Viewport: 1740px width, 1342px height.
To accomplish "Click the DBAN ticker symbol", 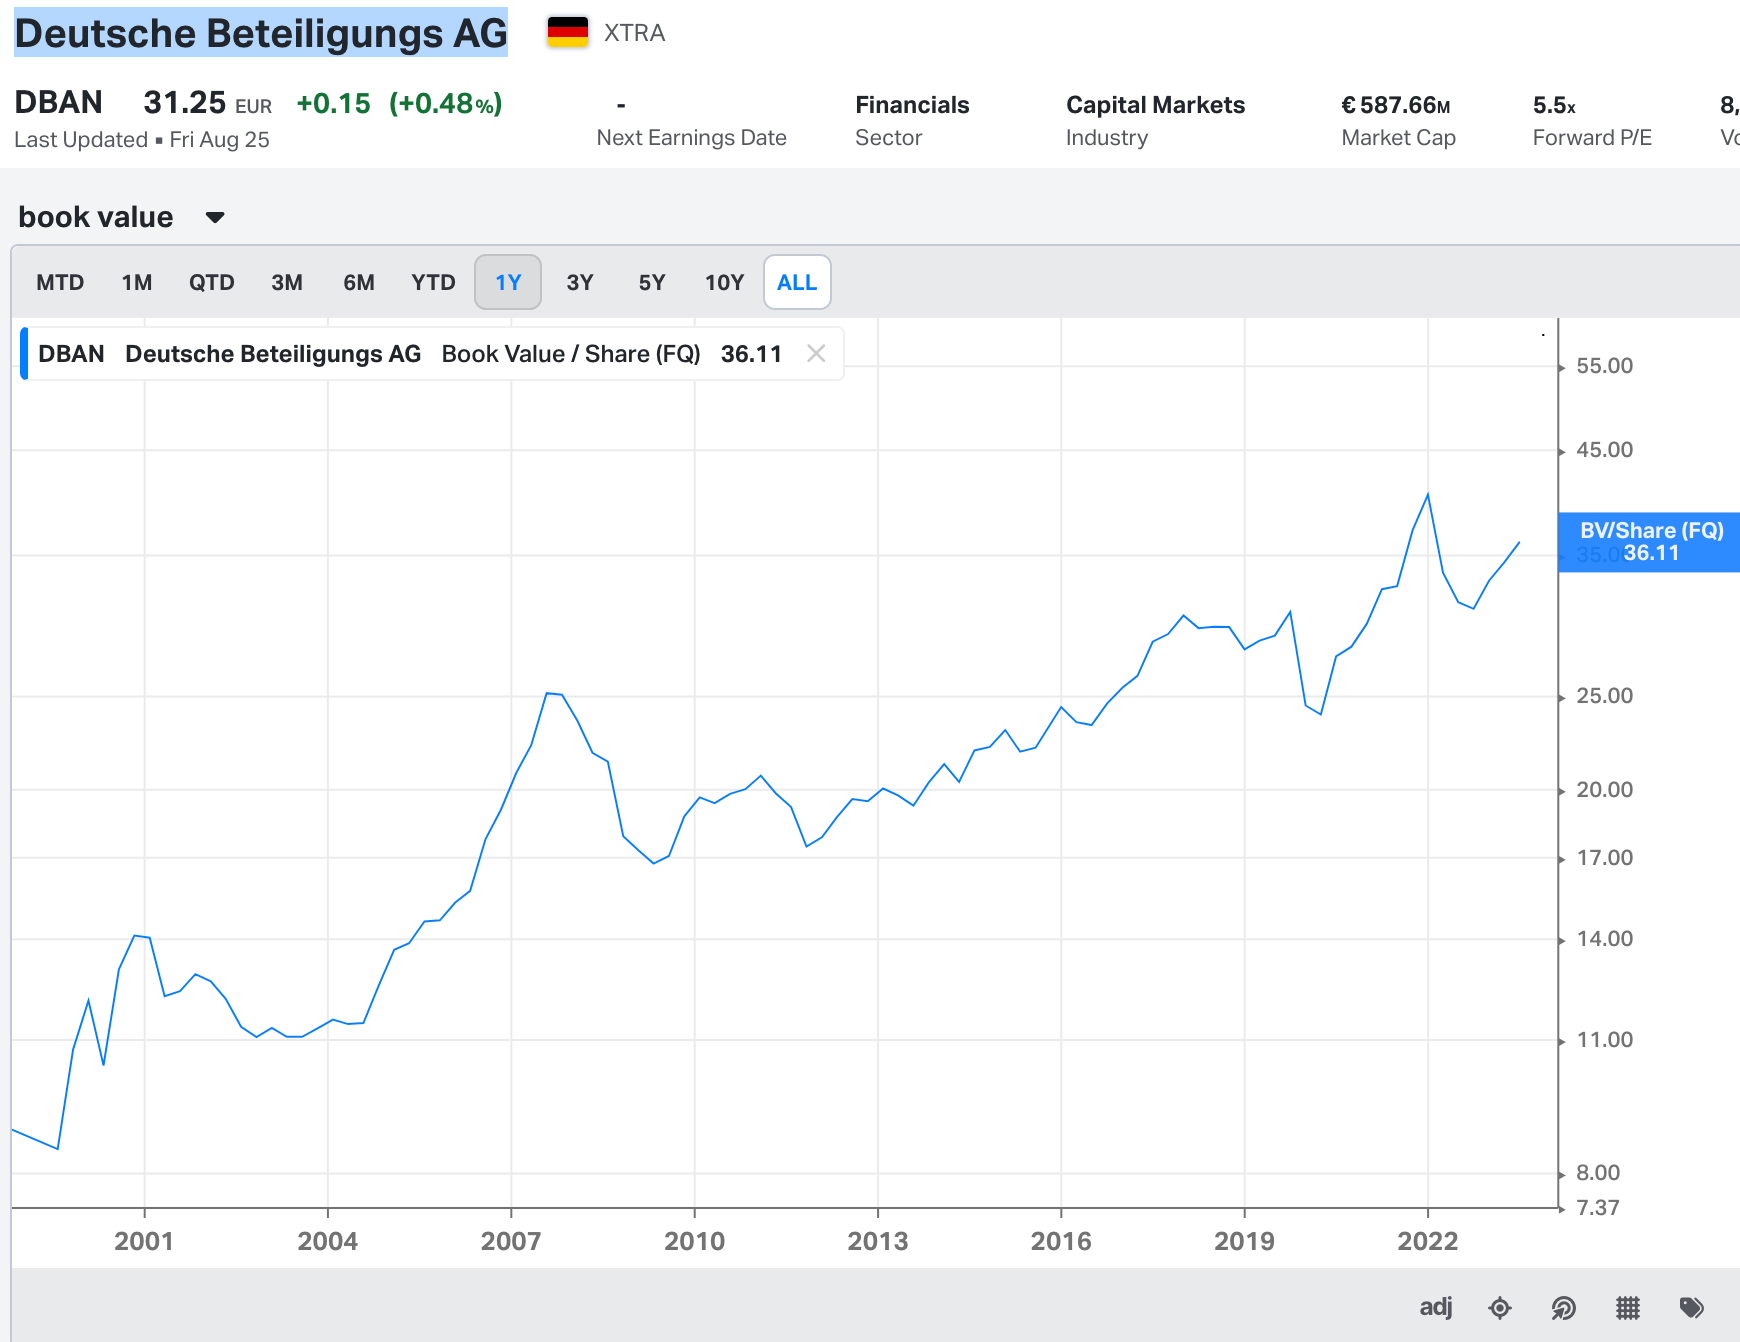I will click(58, 102).
